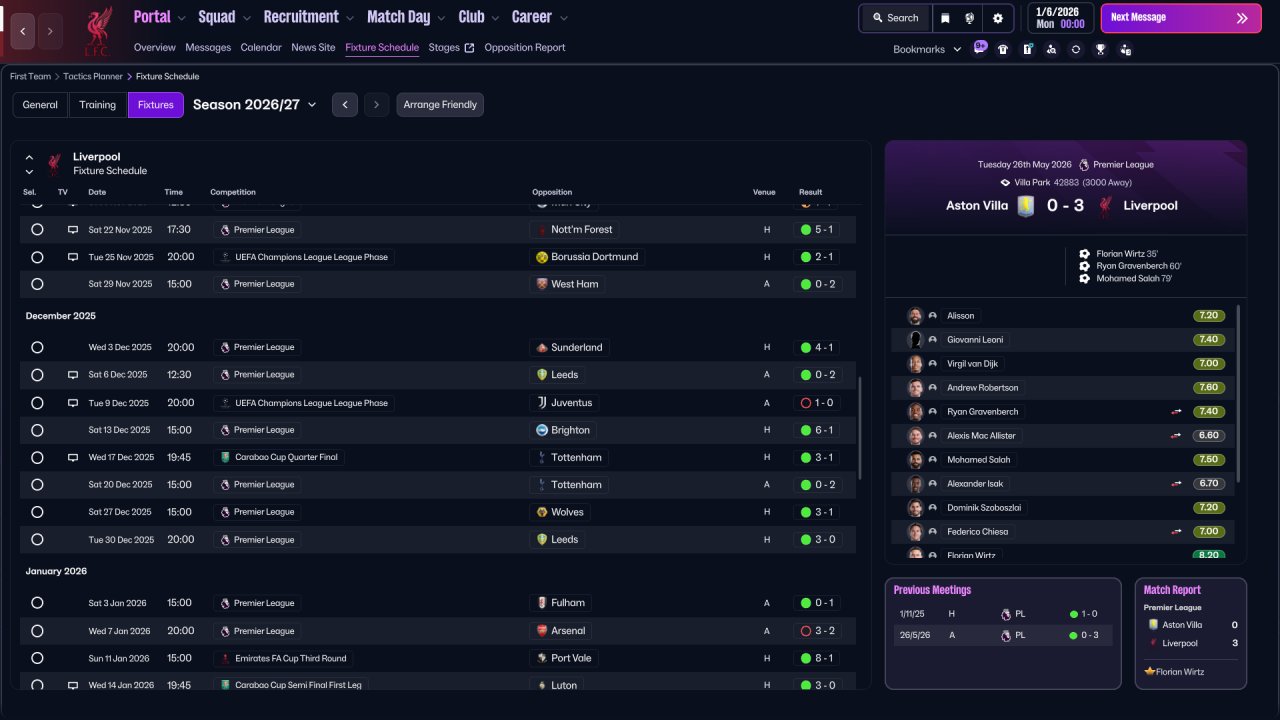Click the fixture list vertical scrollbar
The image size is (1280, 720).
pyautogui.click(x=859, y=427)
